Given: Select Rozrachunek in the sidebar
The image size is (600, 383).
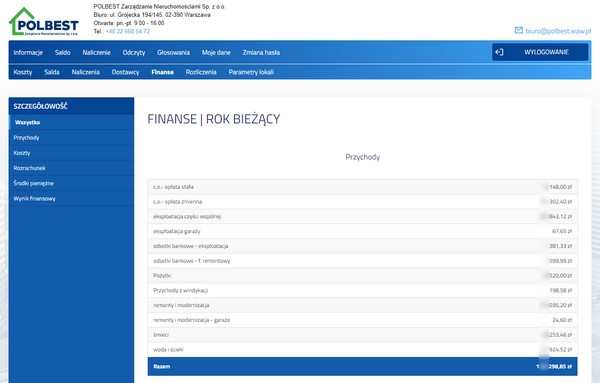Looking at the screenshot, I should [72, 168].
